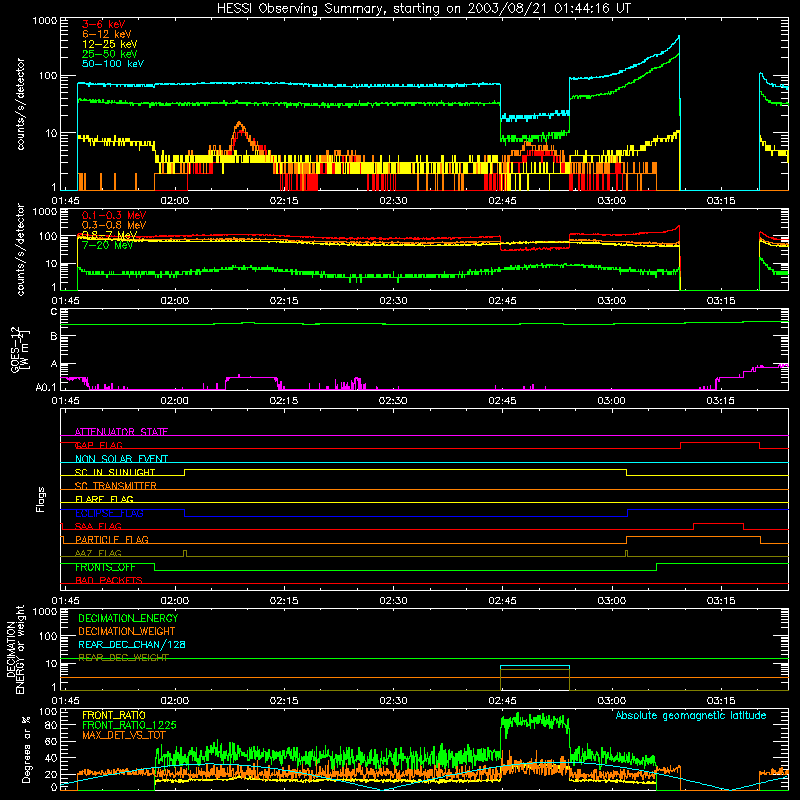800x800 pixels.
Task: Click the MAX_DET_VS_TOT legend label
Action: point(124,735)
